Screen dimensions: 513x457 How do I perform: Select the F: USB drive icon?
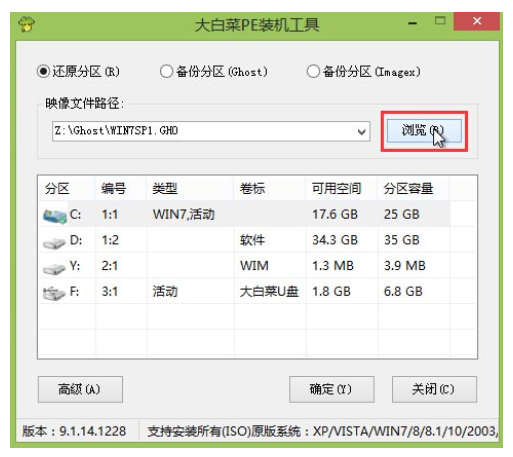coord(54,293)
